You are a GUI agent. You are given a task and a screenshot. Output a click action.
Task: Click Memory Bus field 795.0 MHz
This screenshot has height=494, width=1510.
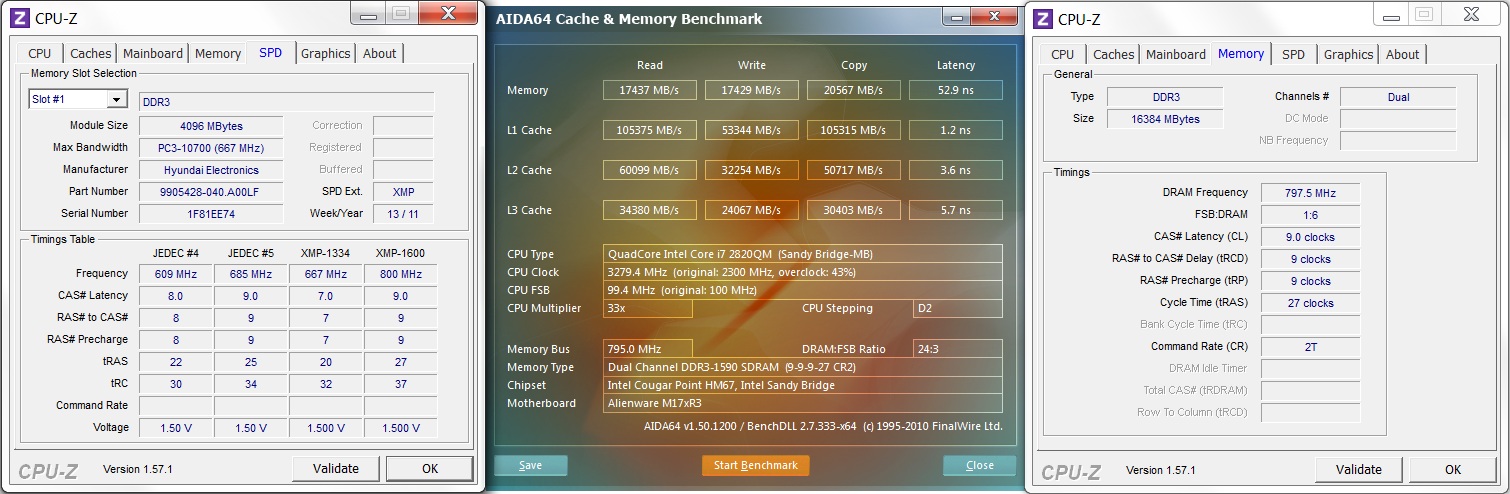click(x=648, y=349)
